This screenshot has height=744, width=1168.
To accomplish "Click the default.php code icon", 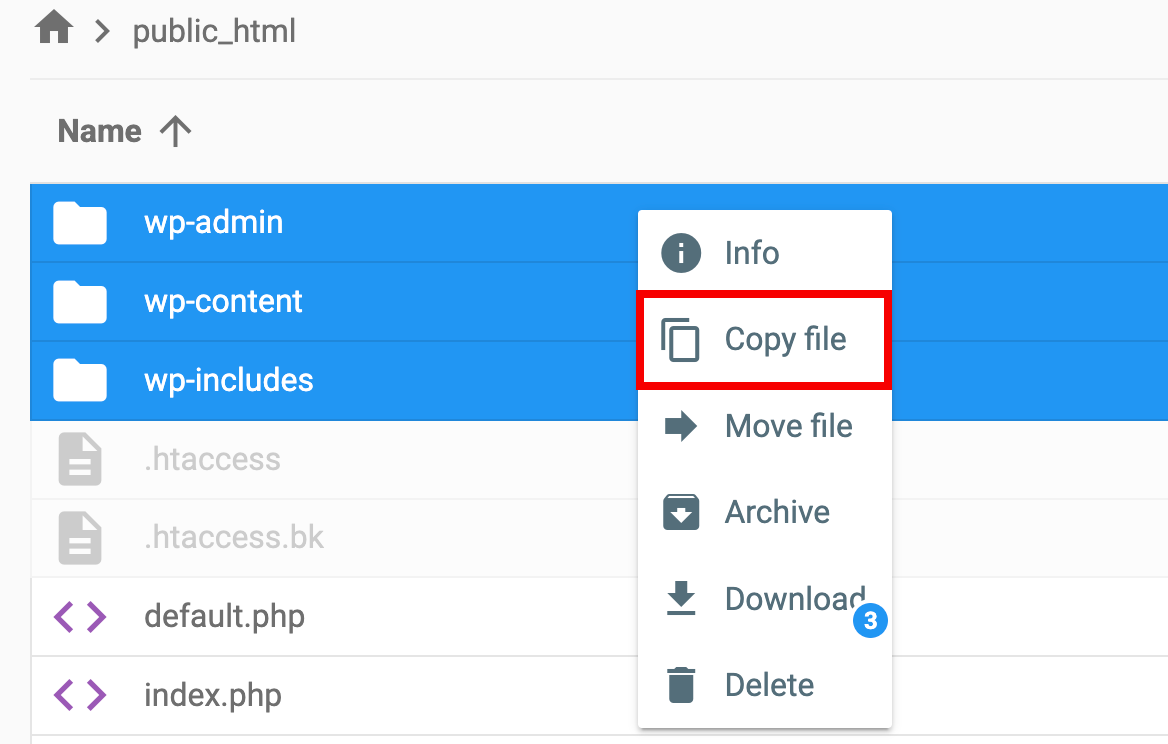I will (x=80, y=616).
